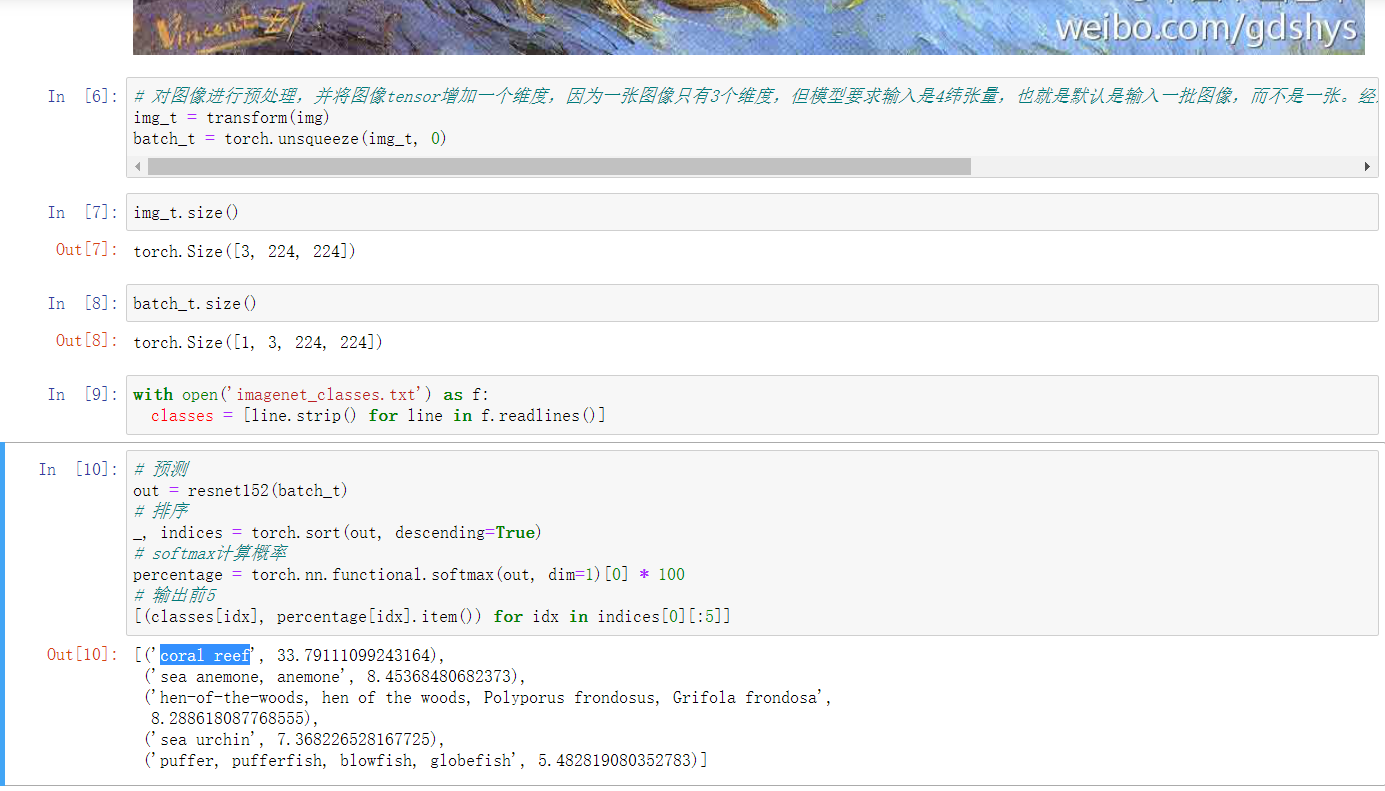
Task: Click the painting image output thumbnail
Action: tap(748, 27)
